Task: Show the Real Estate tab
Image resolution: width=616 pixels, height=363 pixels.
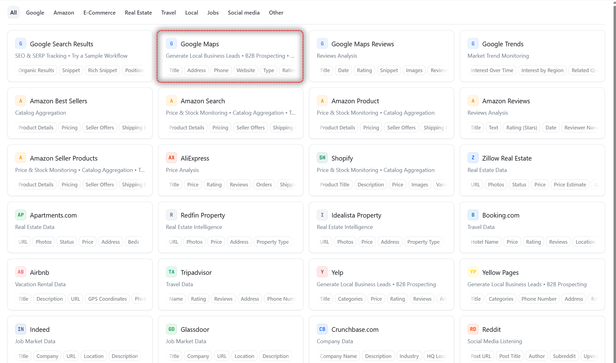Action: (138, 13)
